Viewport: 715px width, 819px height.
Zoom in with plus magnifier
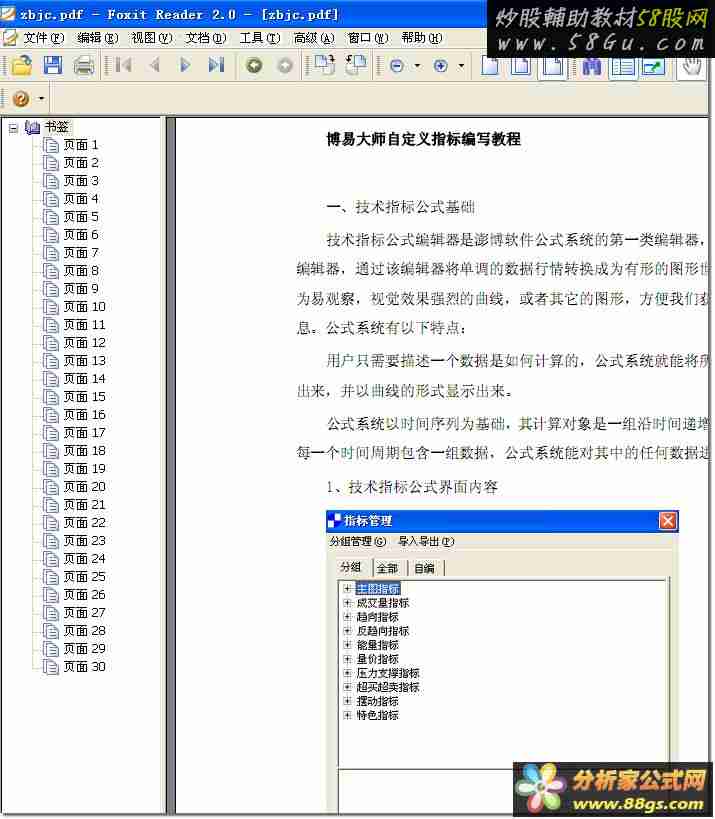[x=440, y=66]
